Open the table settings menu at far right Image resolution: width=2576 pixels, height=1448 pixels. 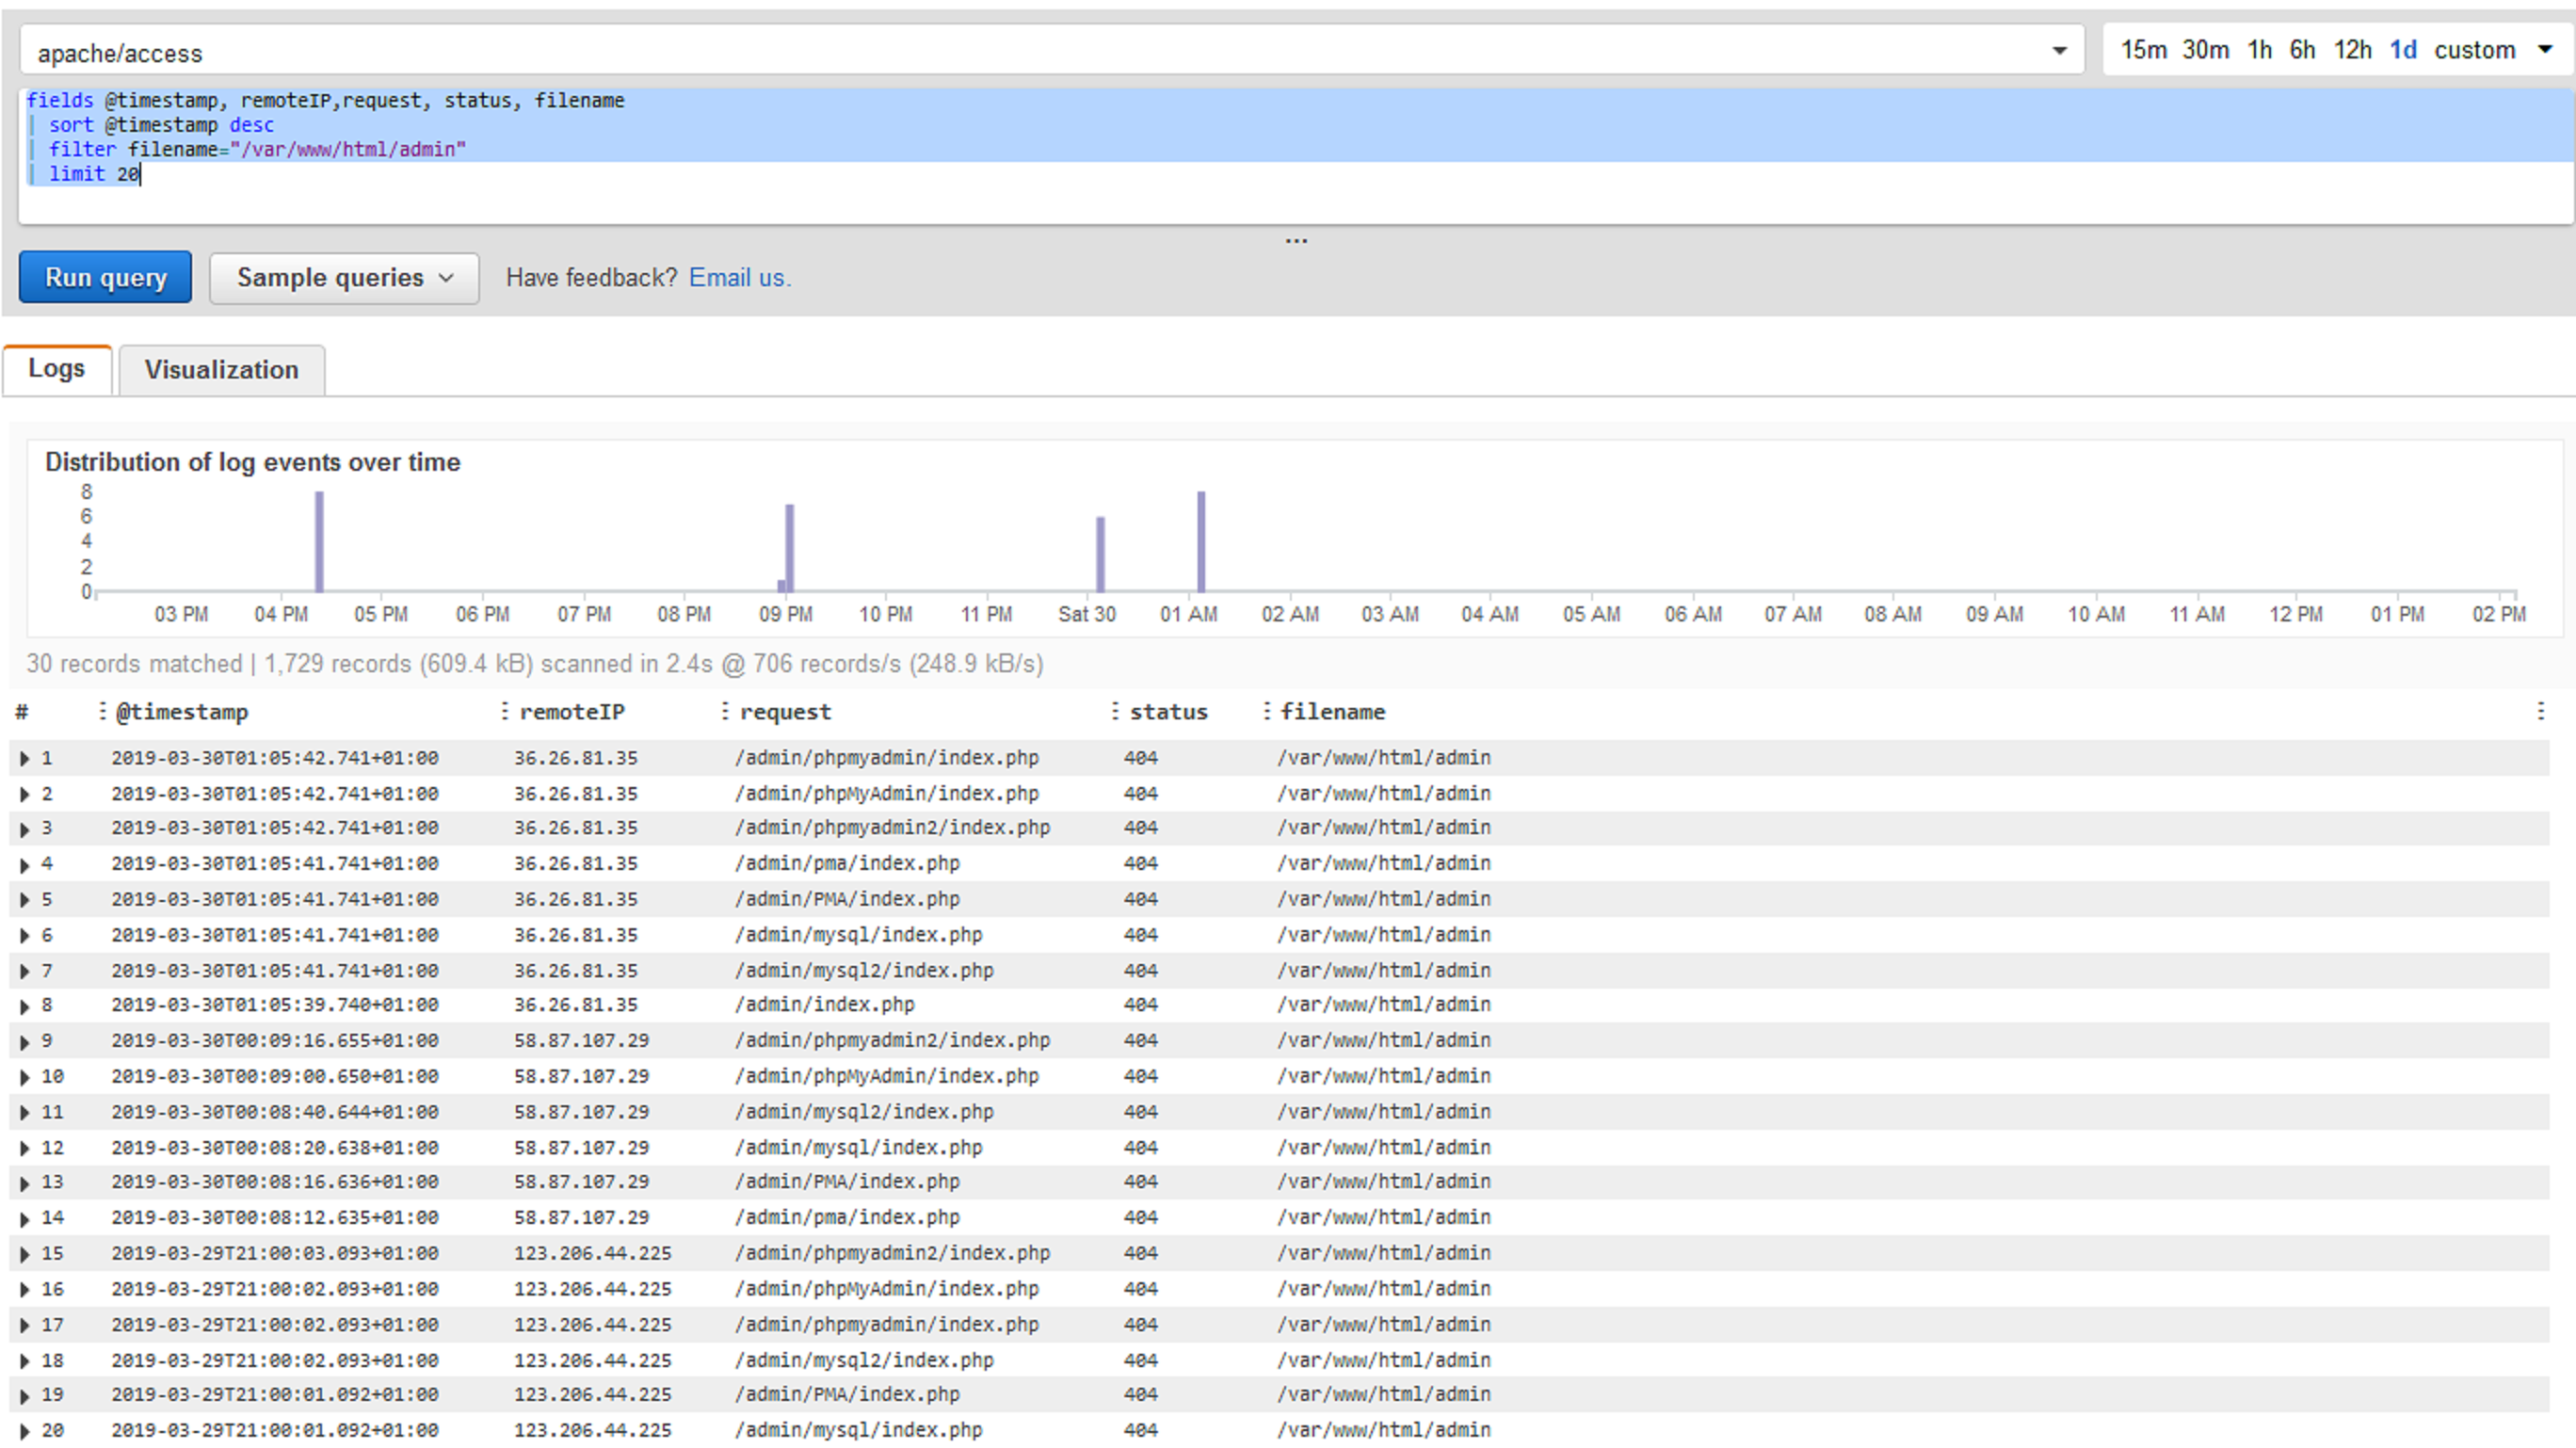[x=2540, y=711]
